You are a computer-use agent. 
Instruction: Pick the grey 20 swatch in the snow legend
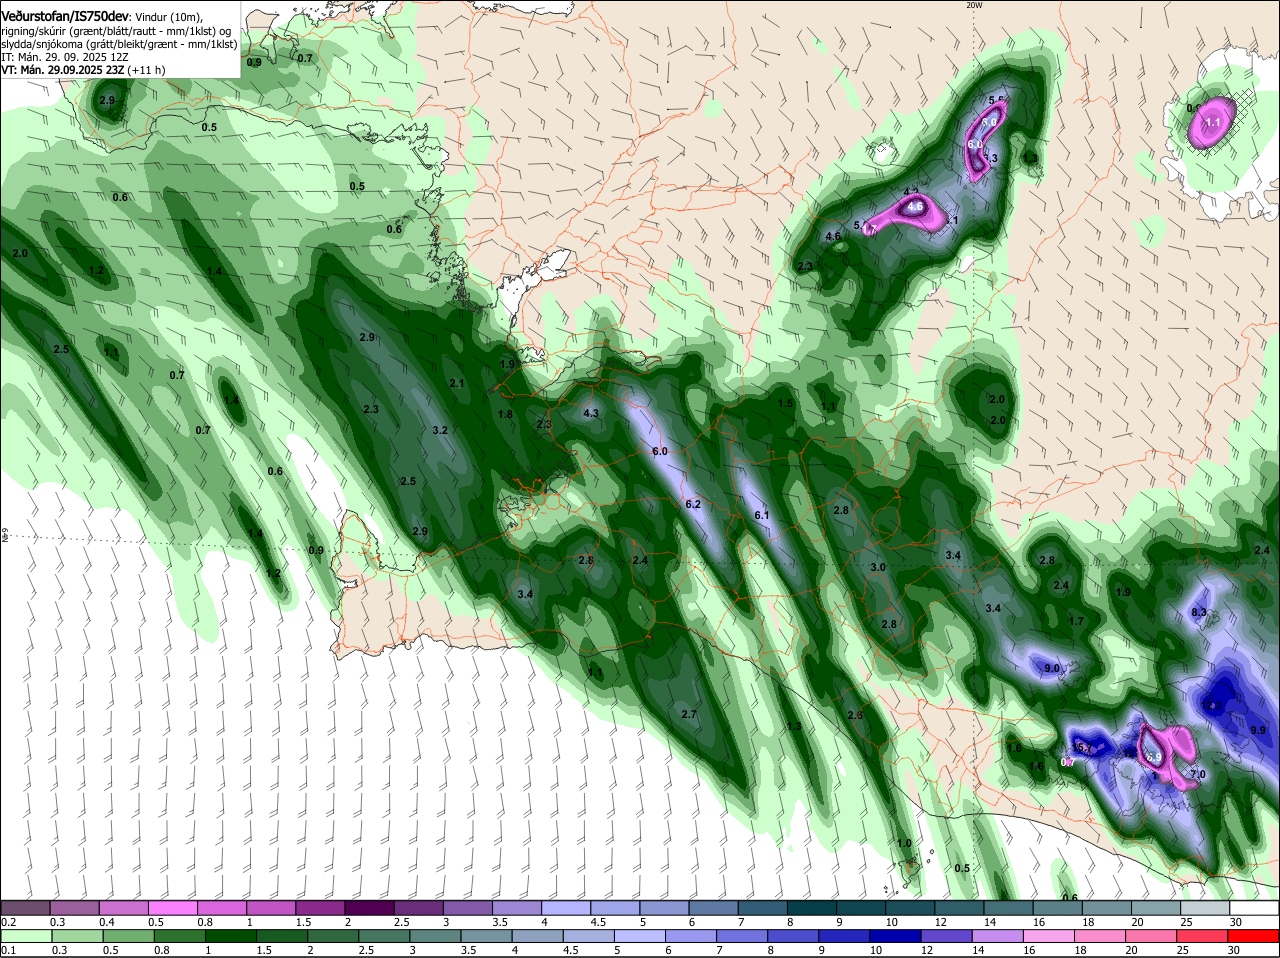(1156, 908)
